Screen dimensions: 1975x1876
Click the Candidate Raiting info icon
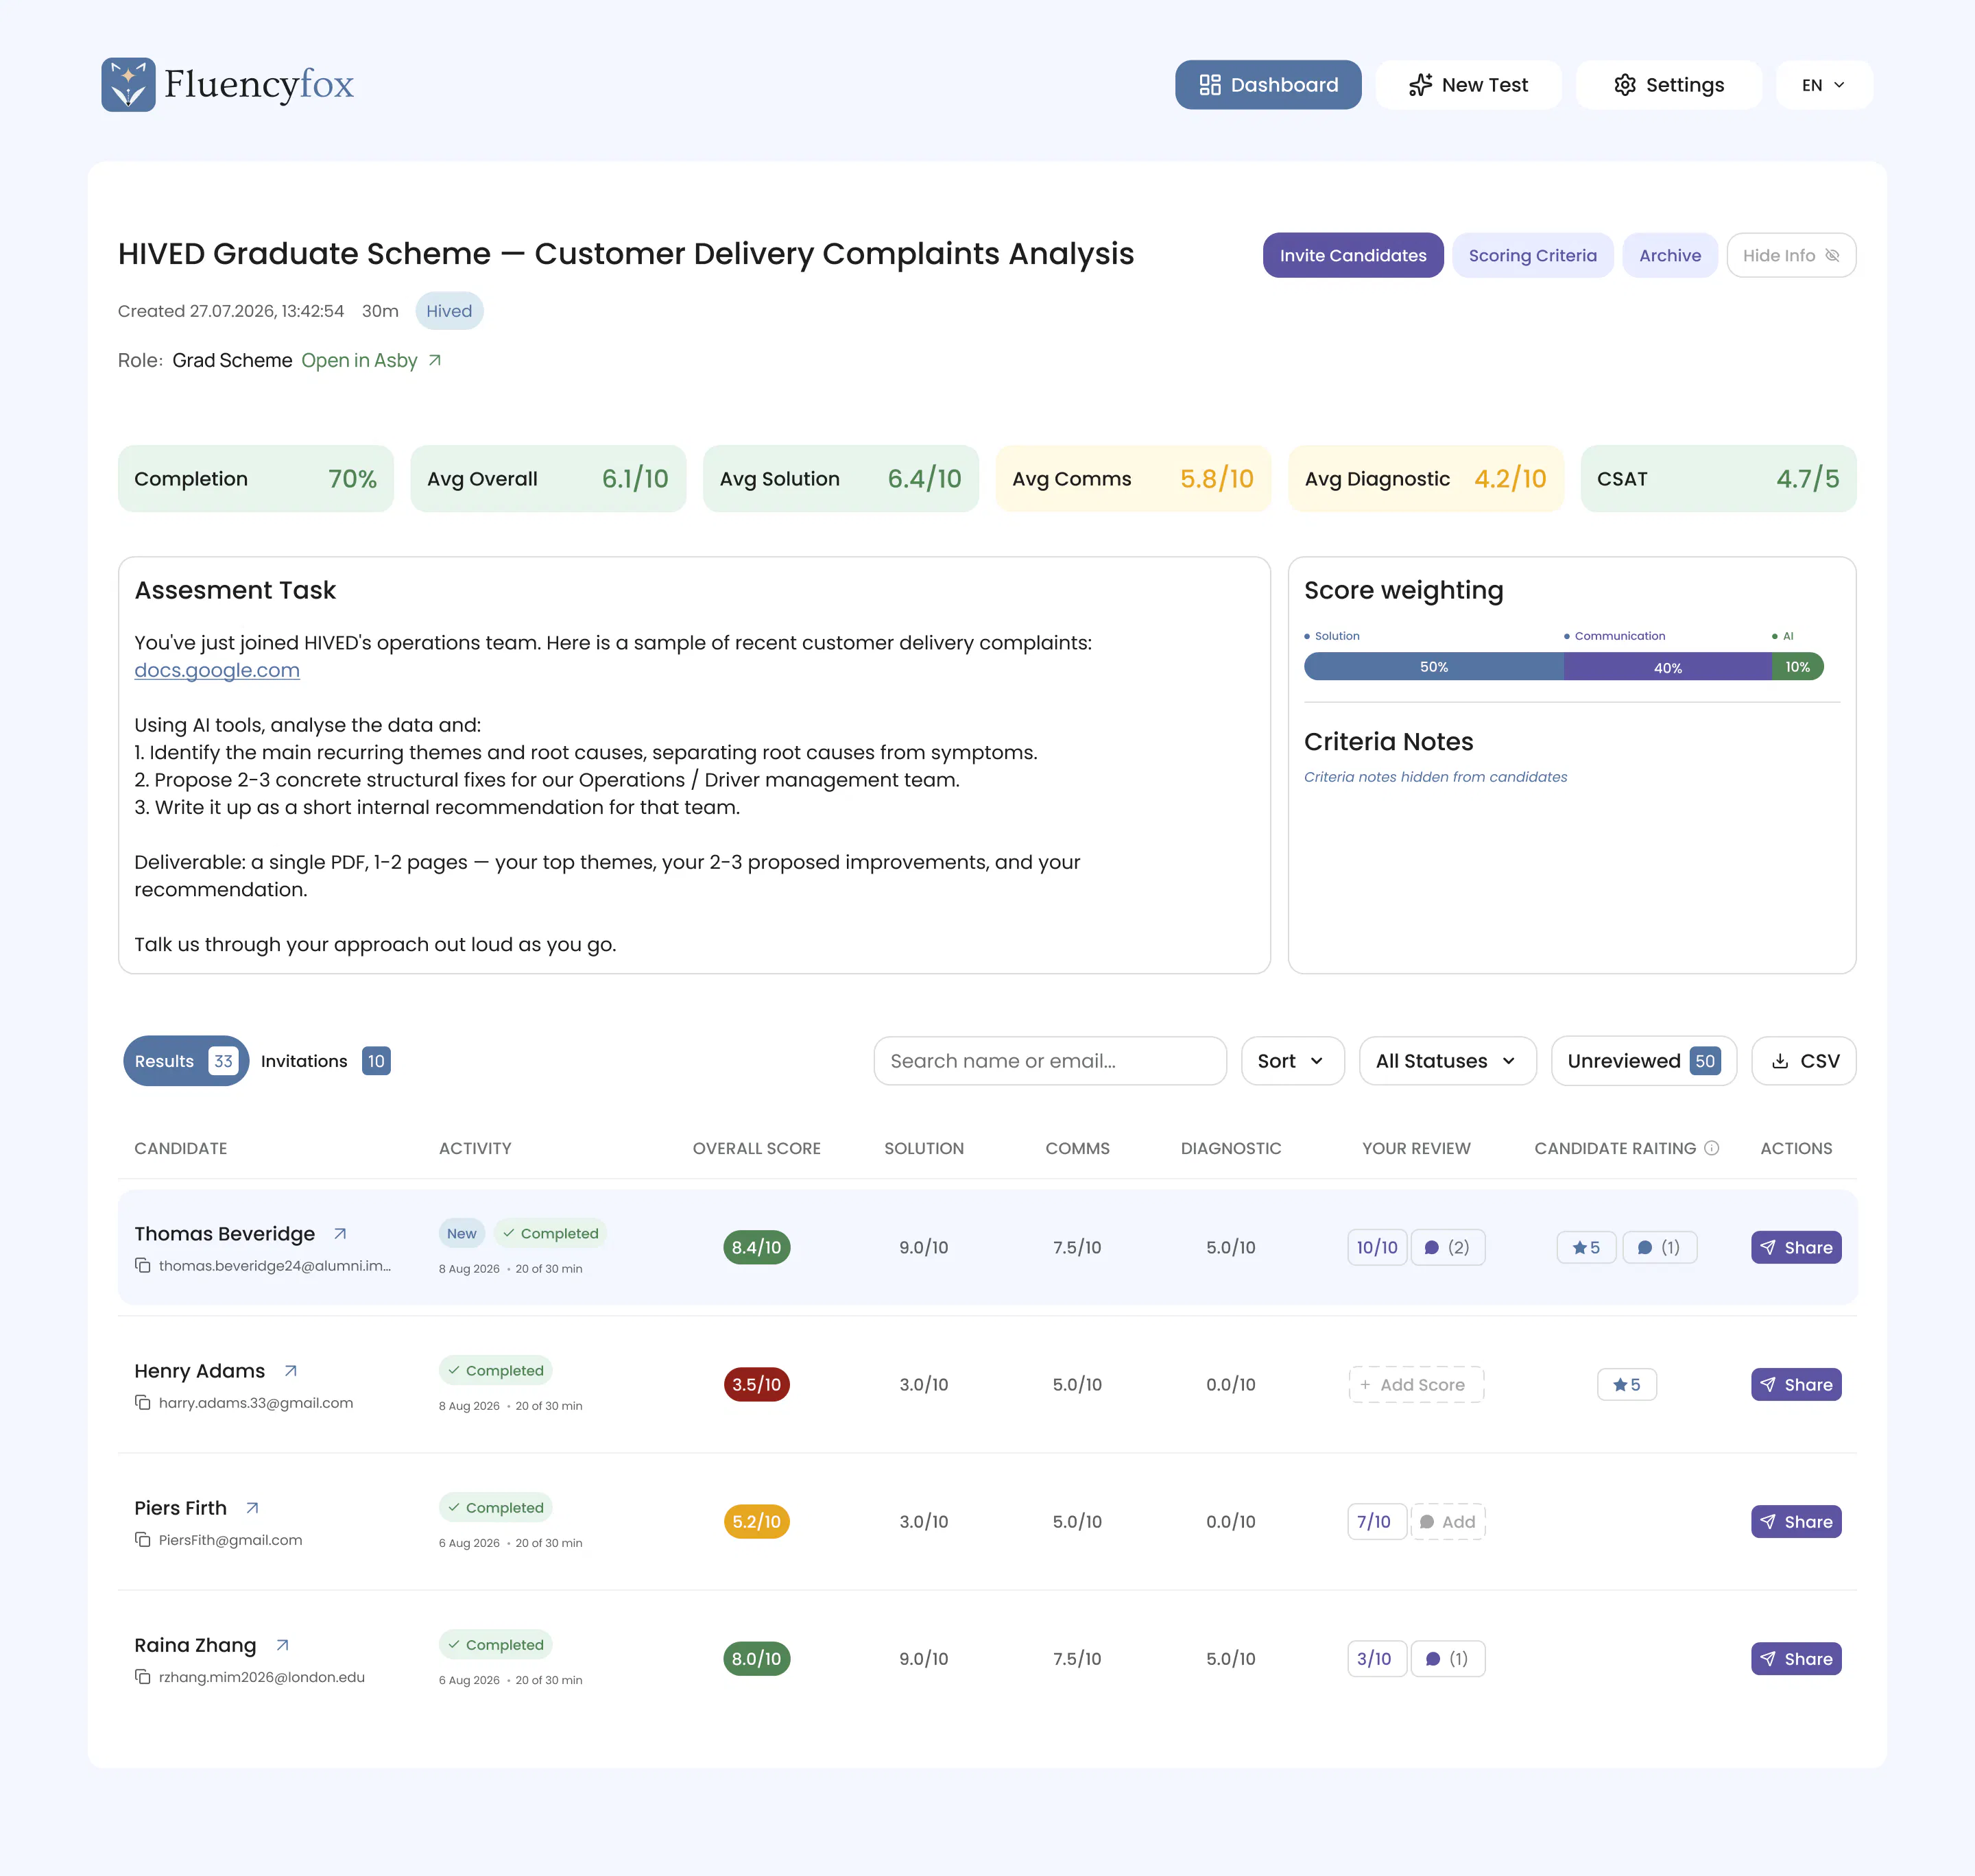pyautogui.click(x=1712, y=1148)
